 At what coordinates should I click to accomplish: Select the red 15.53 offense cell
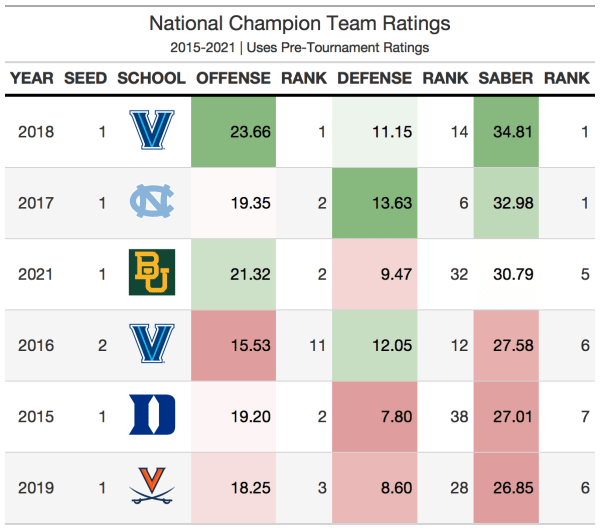click(x=233, y=345)
